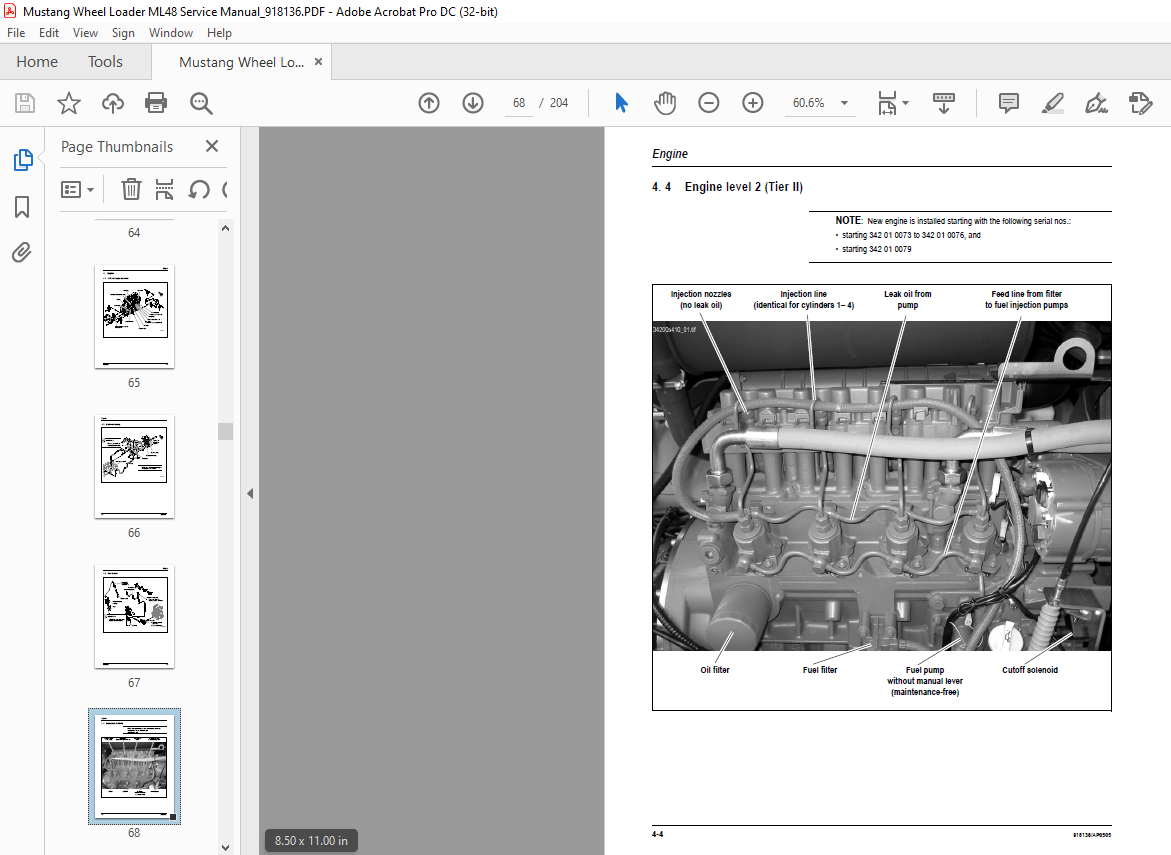The height and width of the screenshot is (855, 1171).
Task: Go to previous page arrow
Action: pyautogui.click(x=429, y=103)
